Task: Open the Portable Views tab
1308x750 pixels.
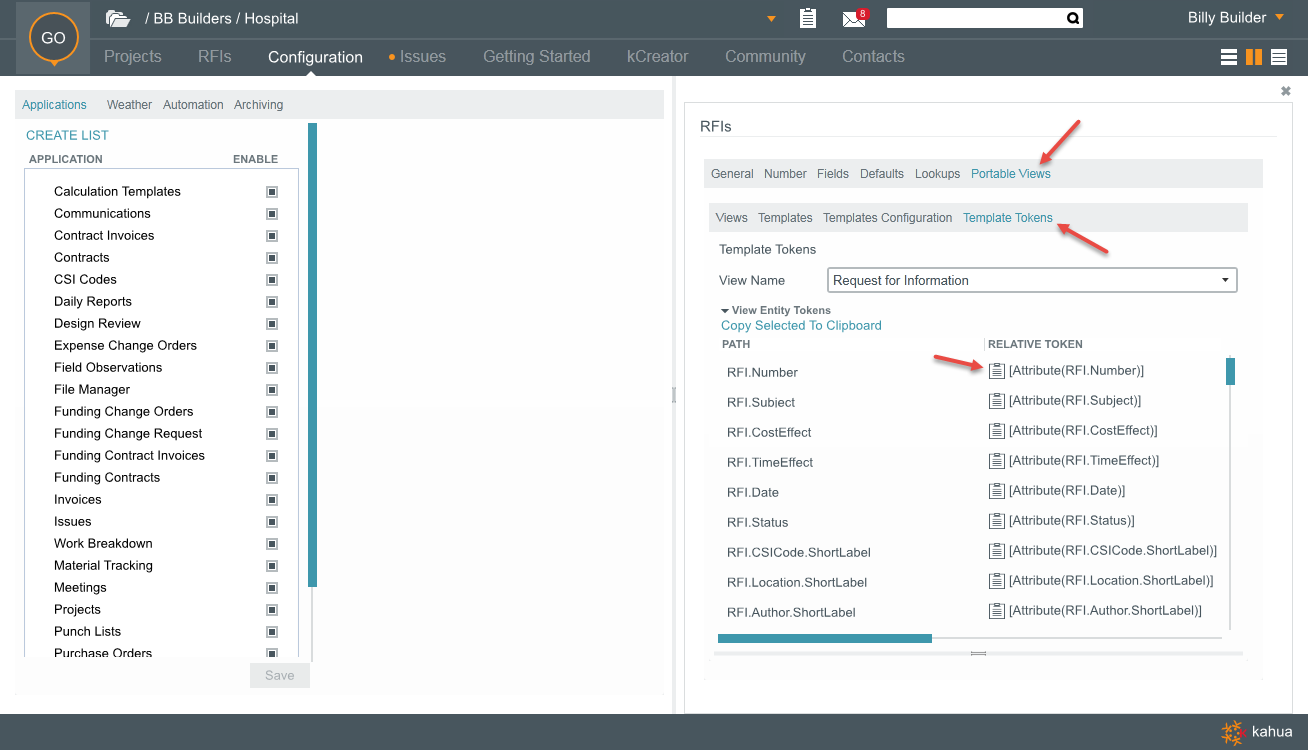Action: (x=1010, y=174)
